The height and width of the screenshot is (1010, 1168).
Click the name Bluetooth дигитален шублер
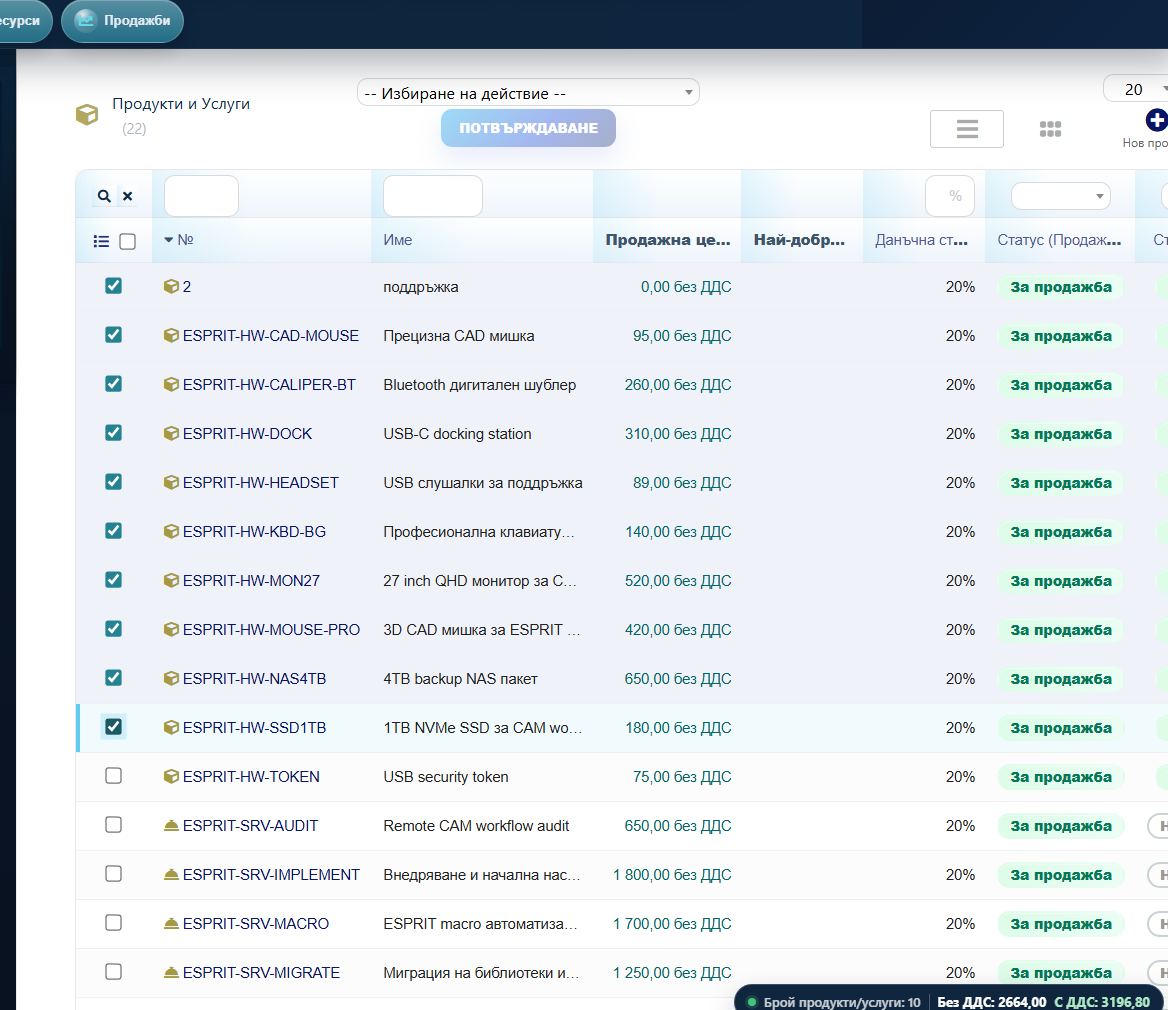[480, 385]
